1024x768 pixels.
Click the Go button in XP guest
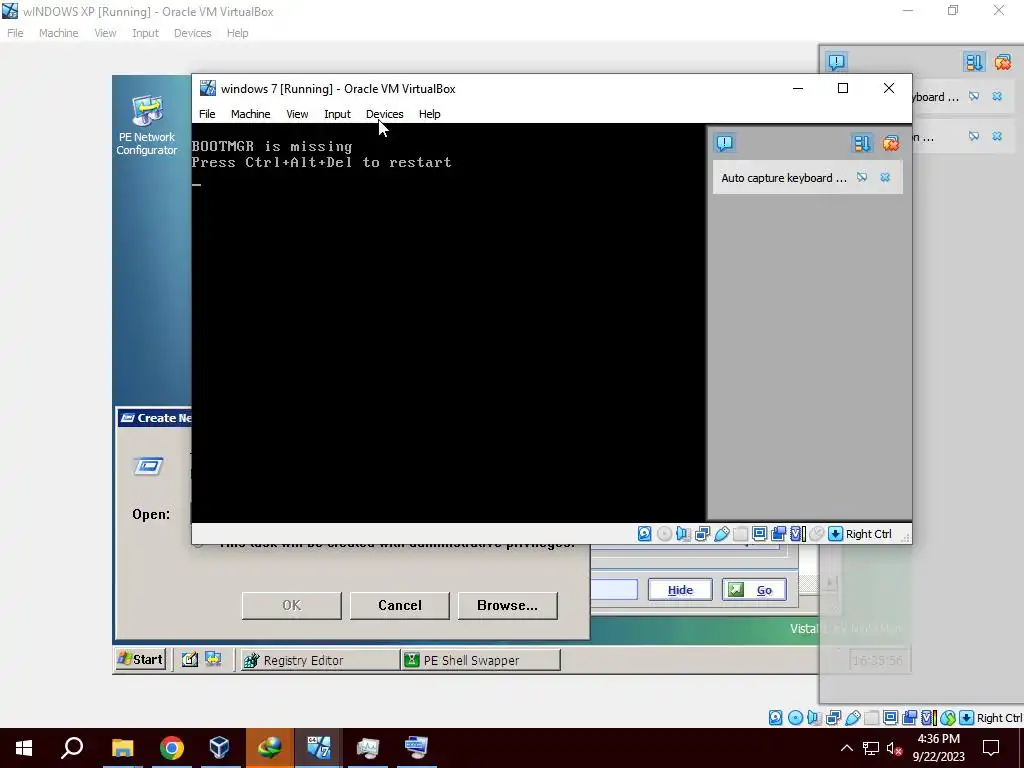[x=754, y=590]
